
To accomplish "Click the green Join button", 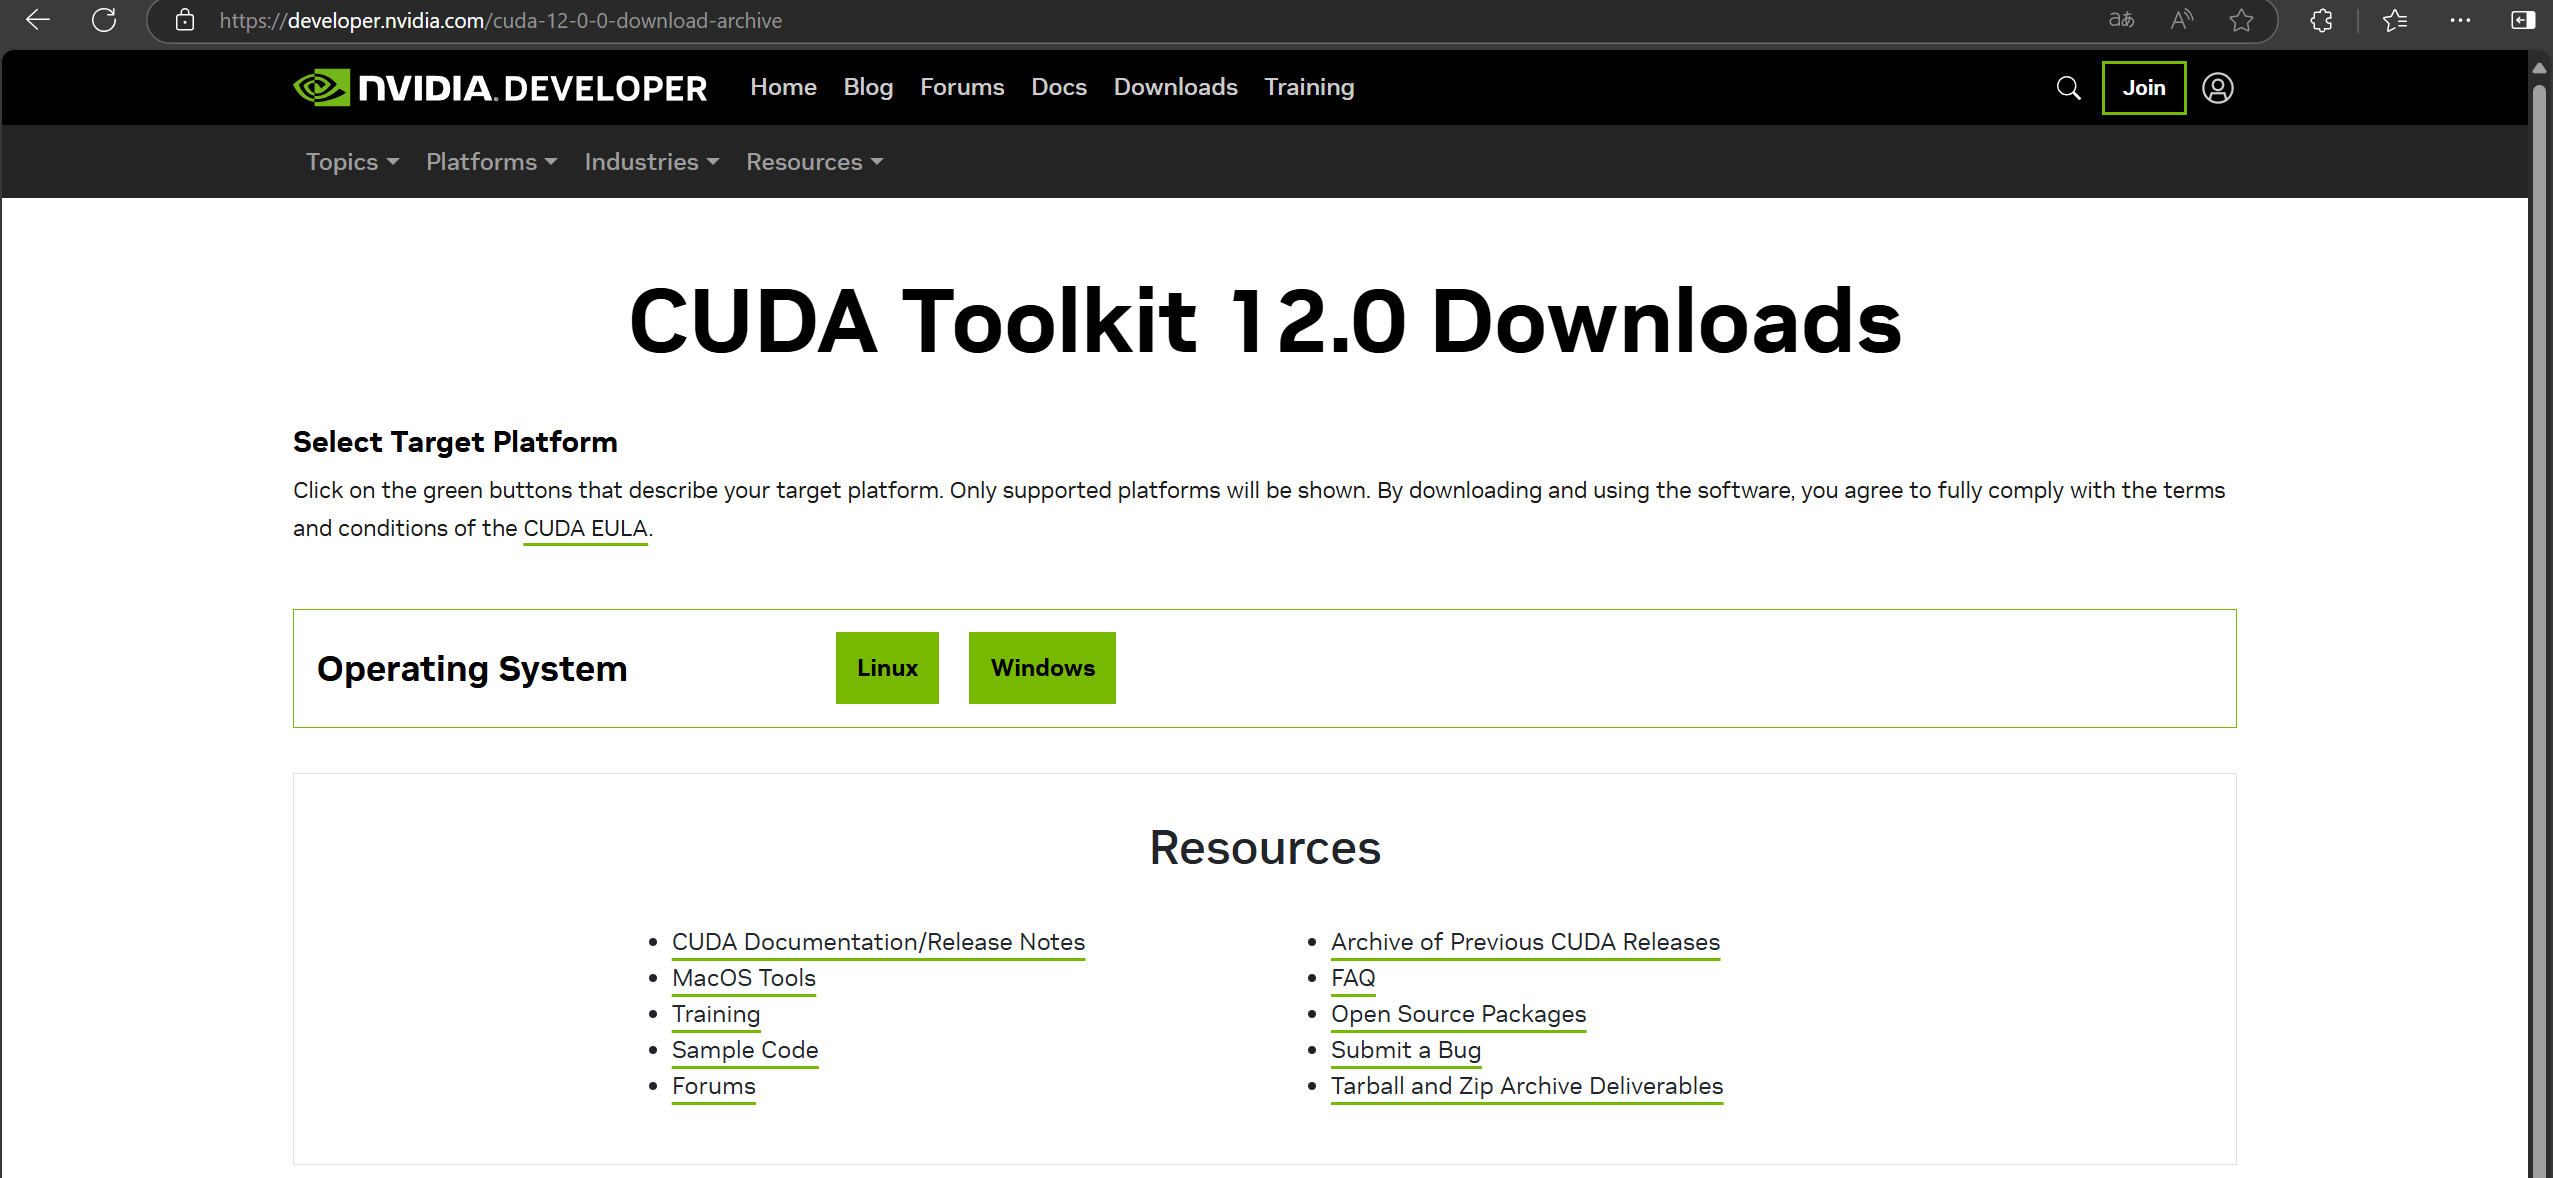I will click(x=2143, y=88).
